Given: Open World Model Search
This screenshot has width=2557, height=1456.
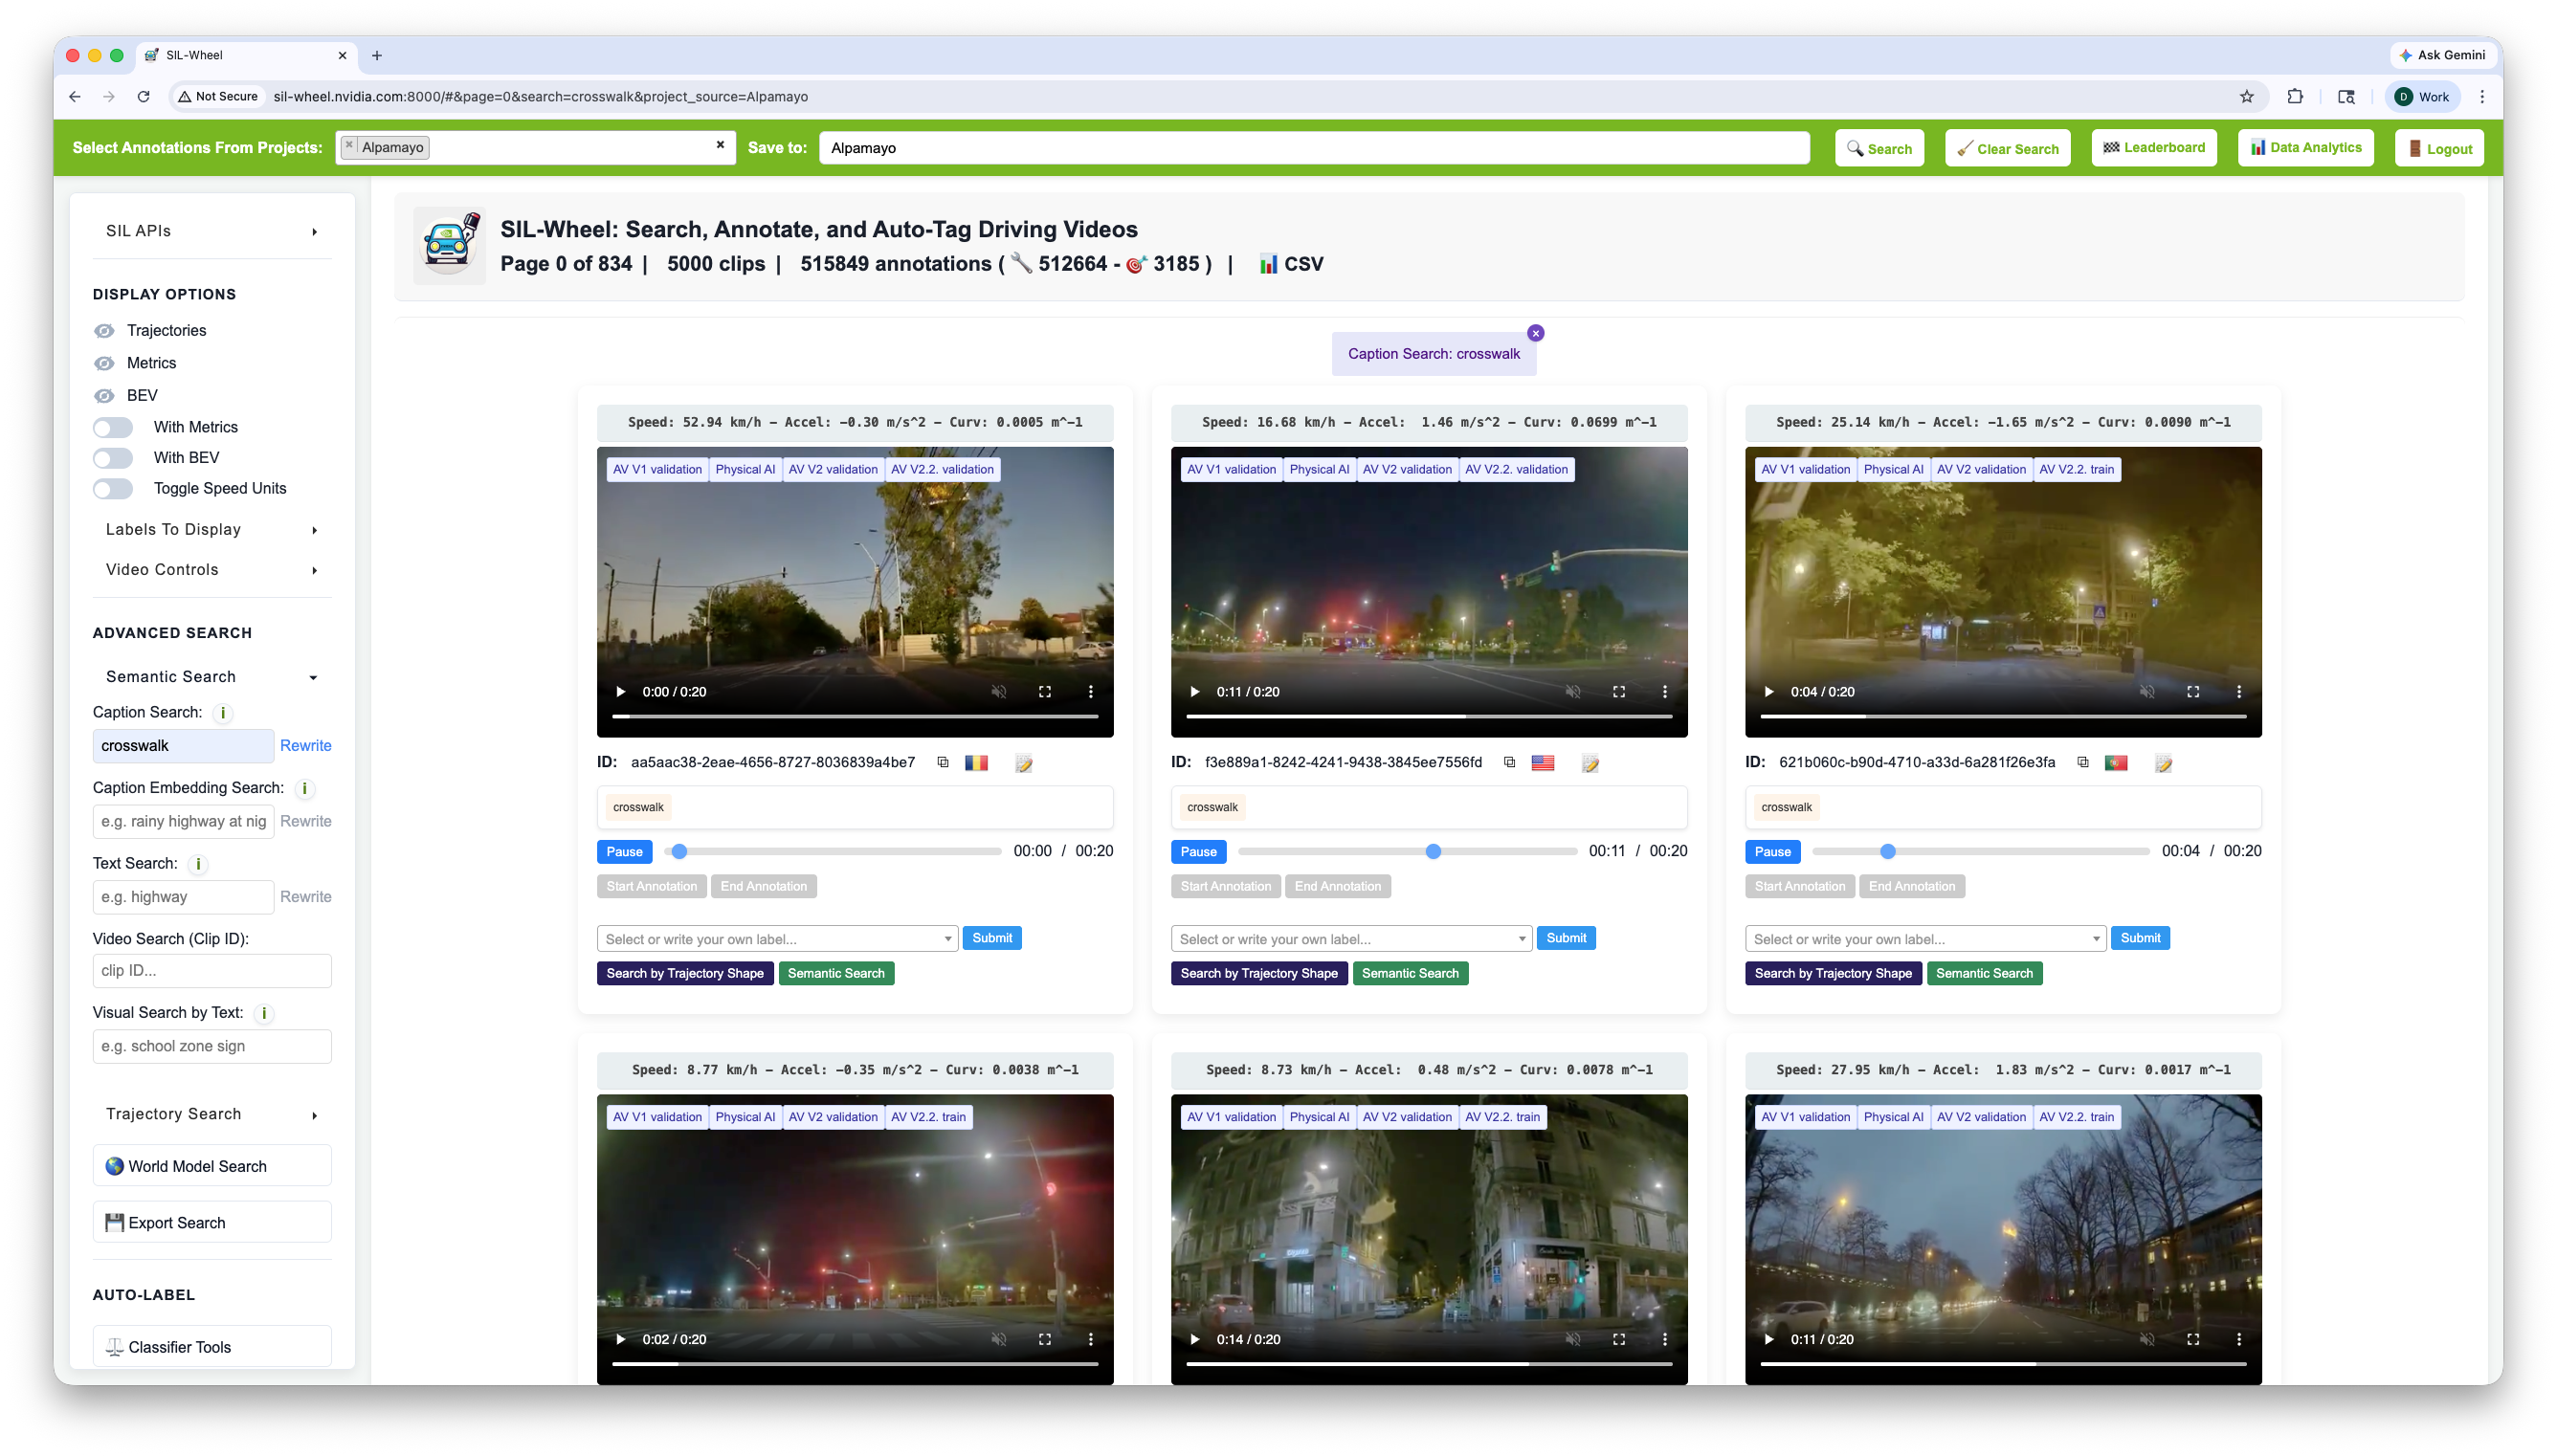Looking at the screenshot, I should (212, 1167).
